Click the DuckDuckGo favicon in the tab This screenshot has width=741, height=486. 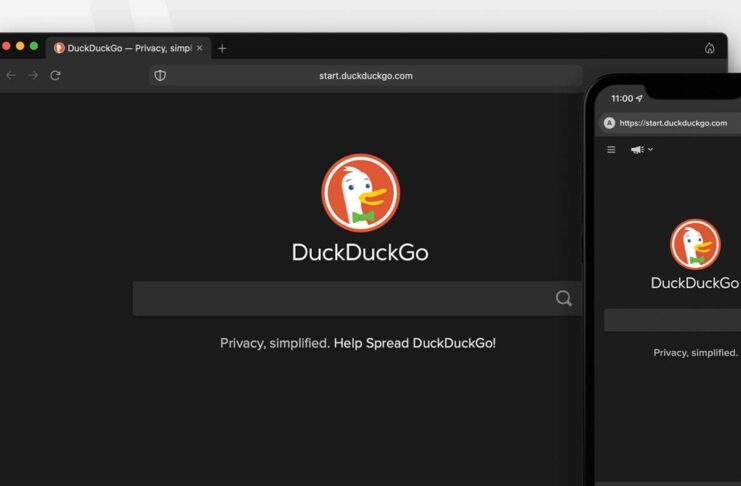tap(59, 48)
